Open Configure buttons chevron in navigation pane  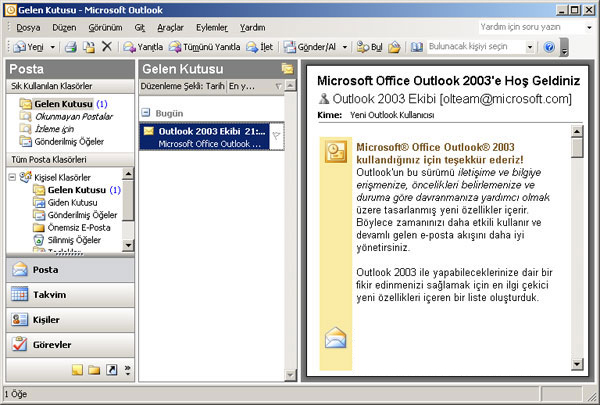pos(127,370)
